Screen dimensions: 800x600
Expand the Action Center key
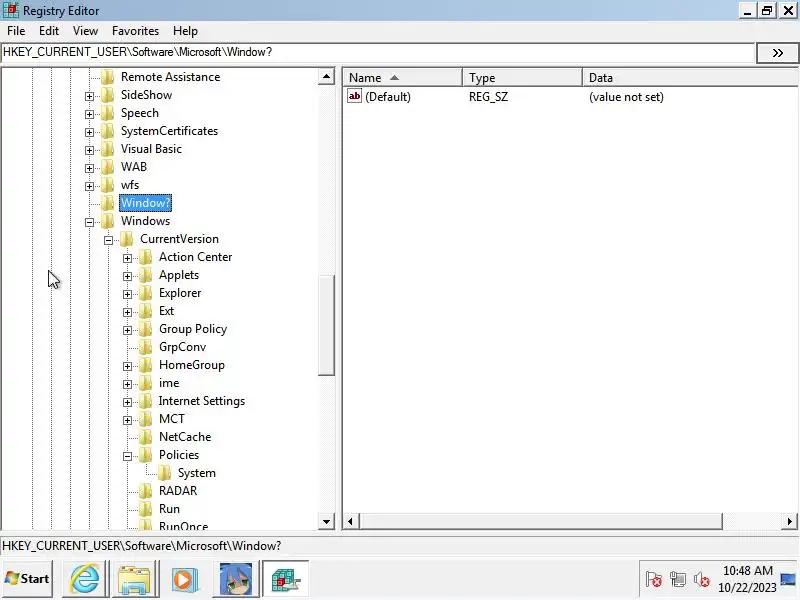pyautogui.click(x=128, y=258)
